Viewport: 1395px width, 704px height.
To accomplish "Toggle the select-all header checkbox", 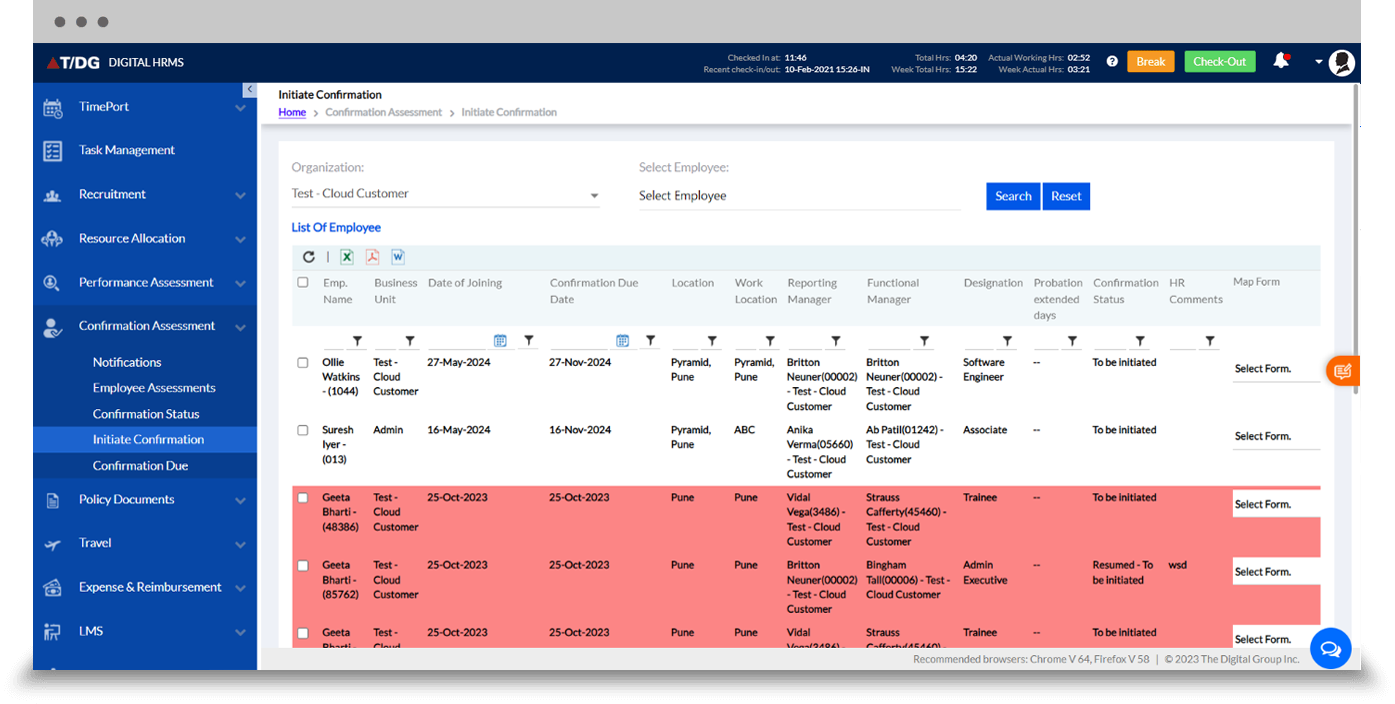I will click(x=303, y=283).
